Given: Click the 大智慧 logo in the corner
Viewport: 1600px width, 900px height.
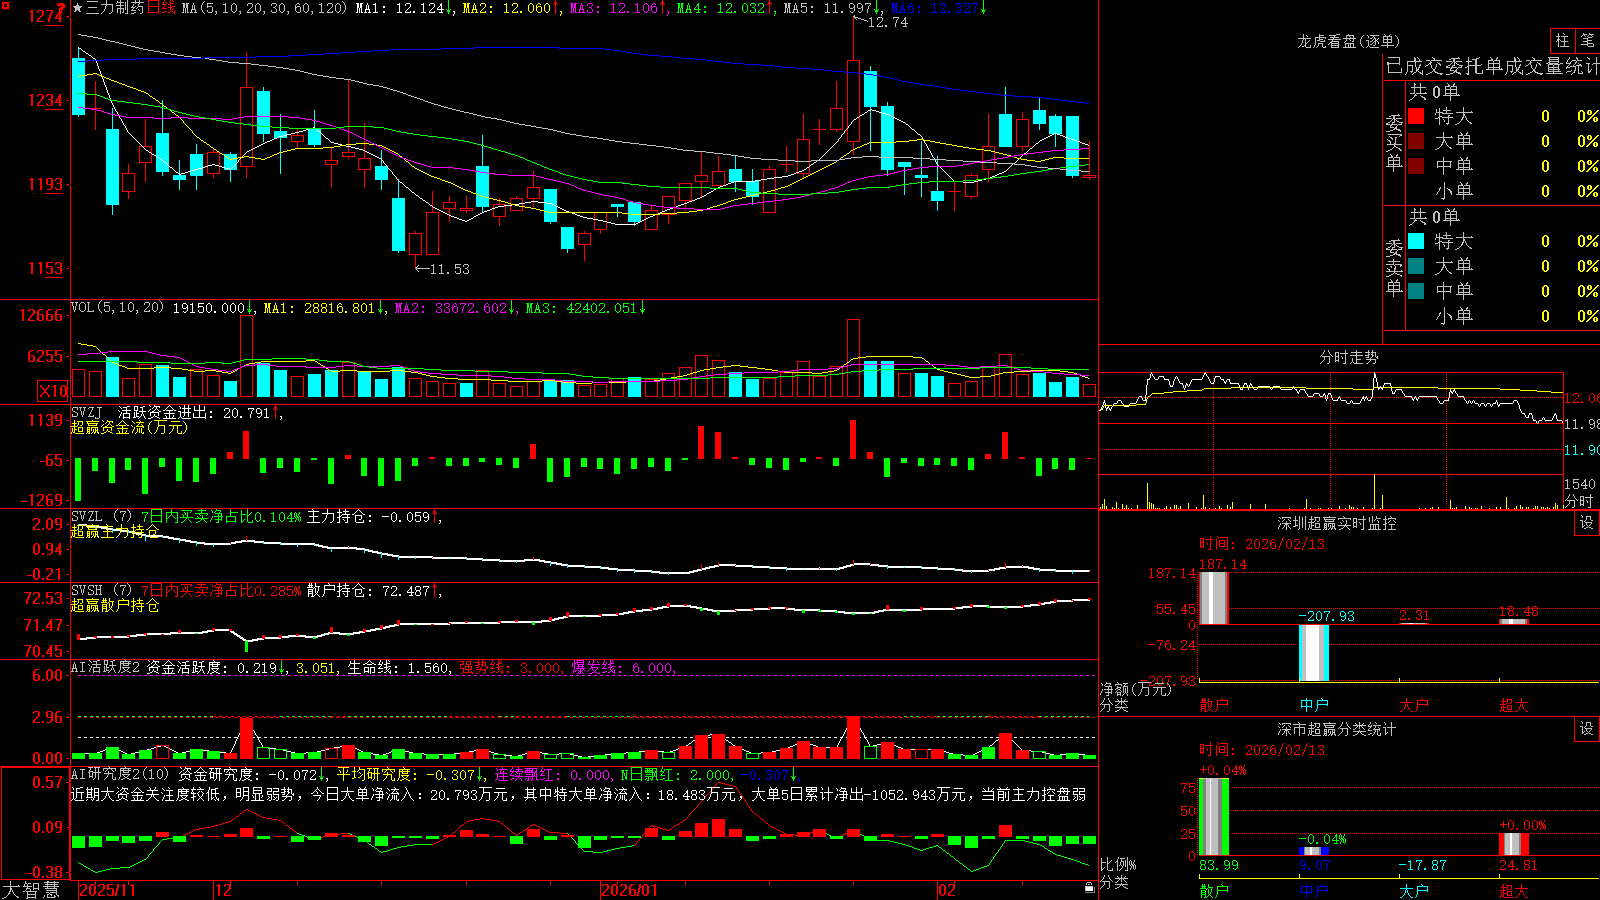Looking at the screenshot, I should coord(31,890).
